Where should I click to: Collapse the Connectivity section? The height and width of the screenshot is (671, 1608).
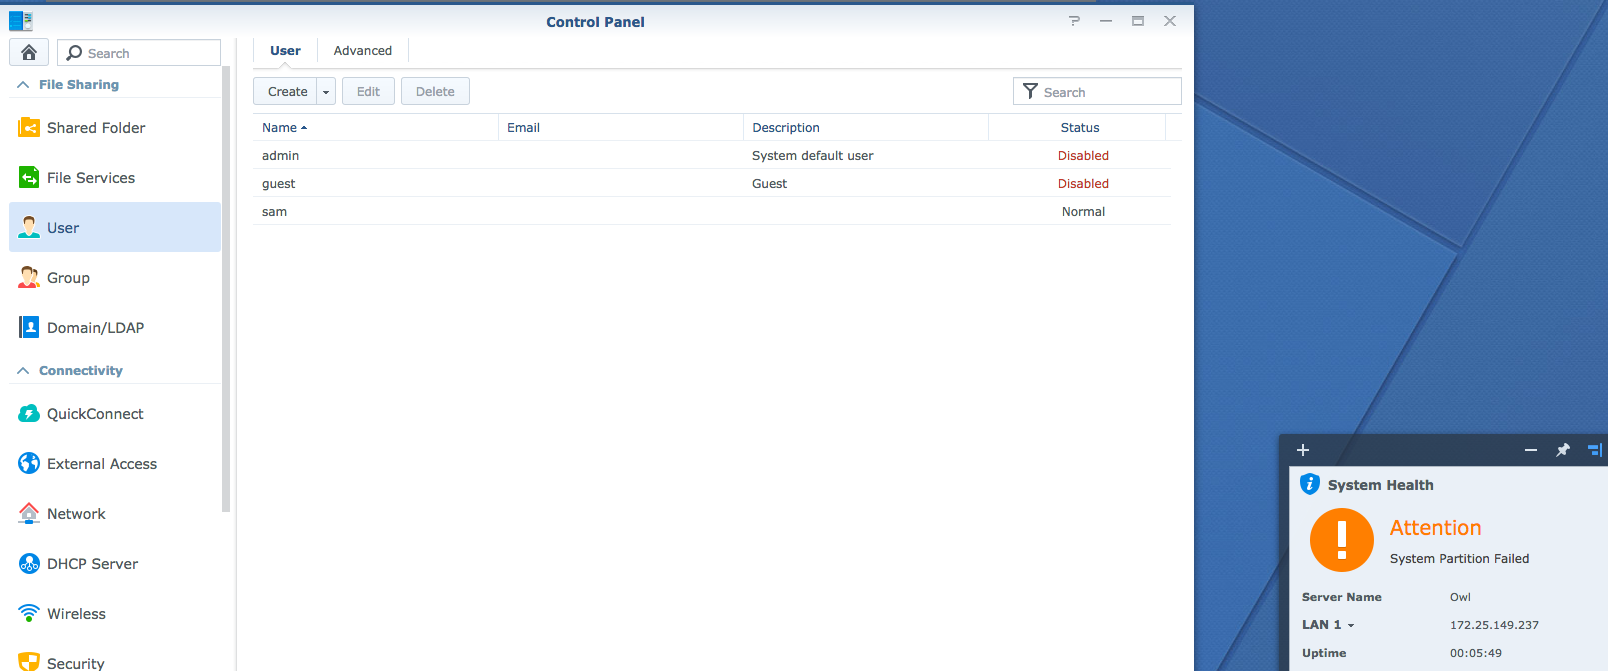pyautogui.click(x=23, y=371)
